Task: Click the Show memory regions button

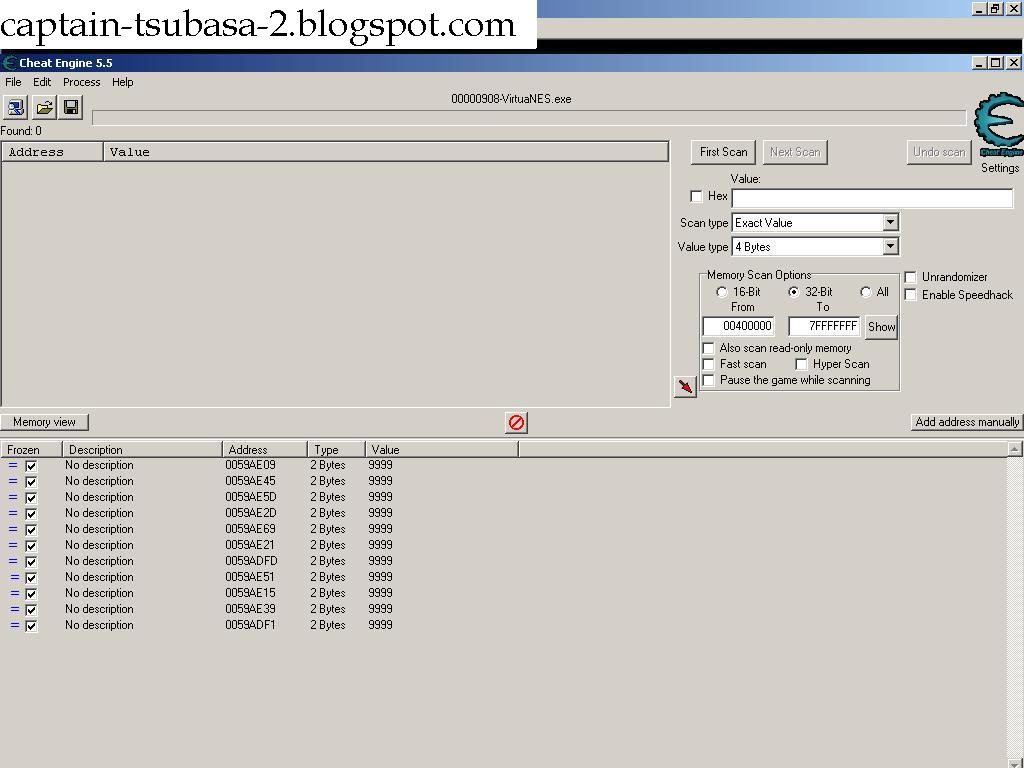Action: click(881, 327)
